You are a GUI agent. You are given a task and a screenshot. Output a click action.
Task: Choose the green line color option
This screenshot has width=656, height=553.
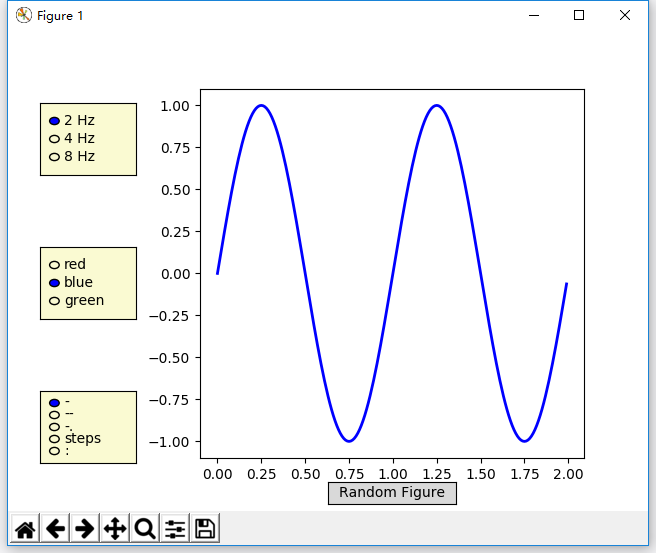(x=54, y=301)
